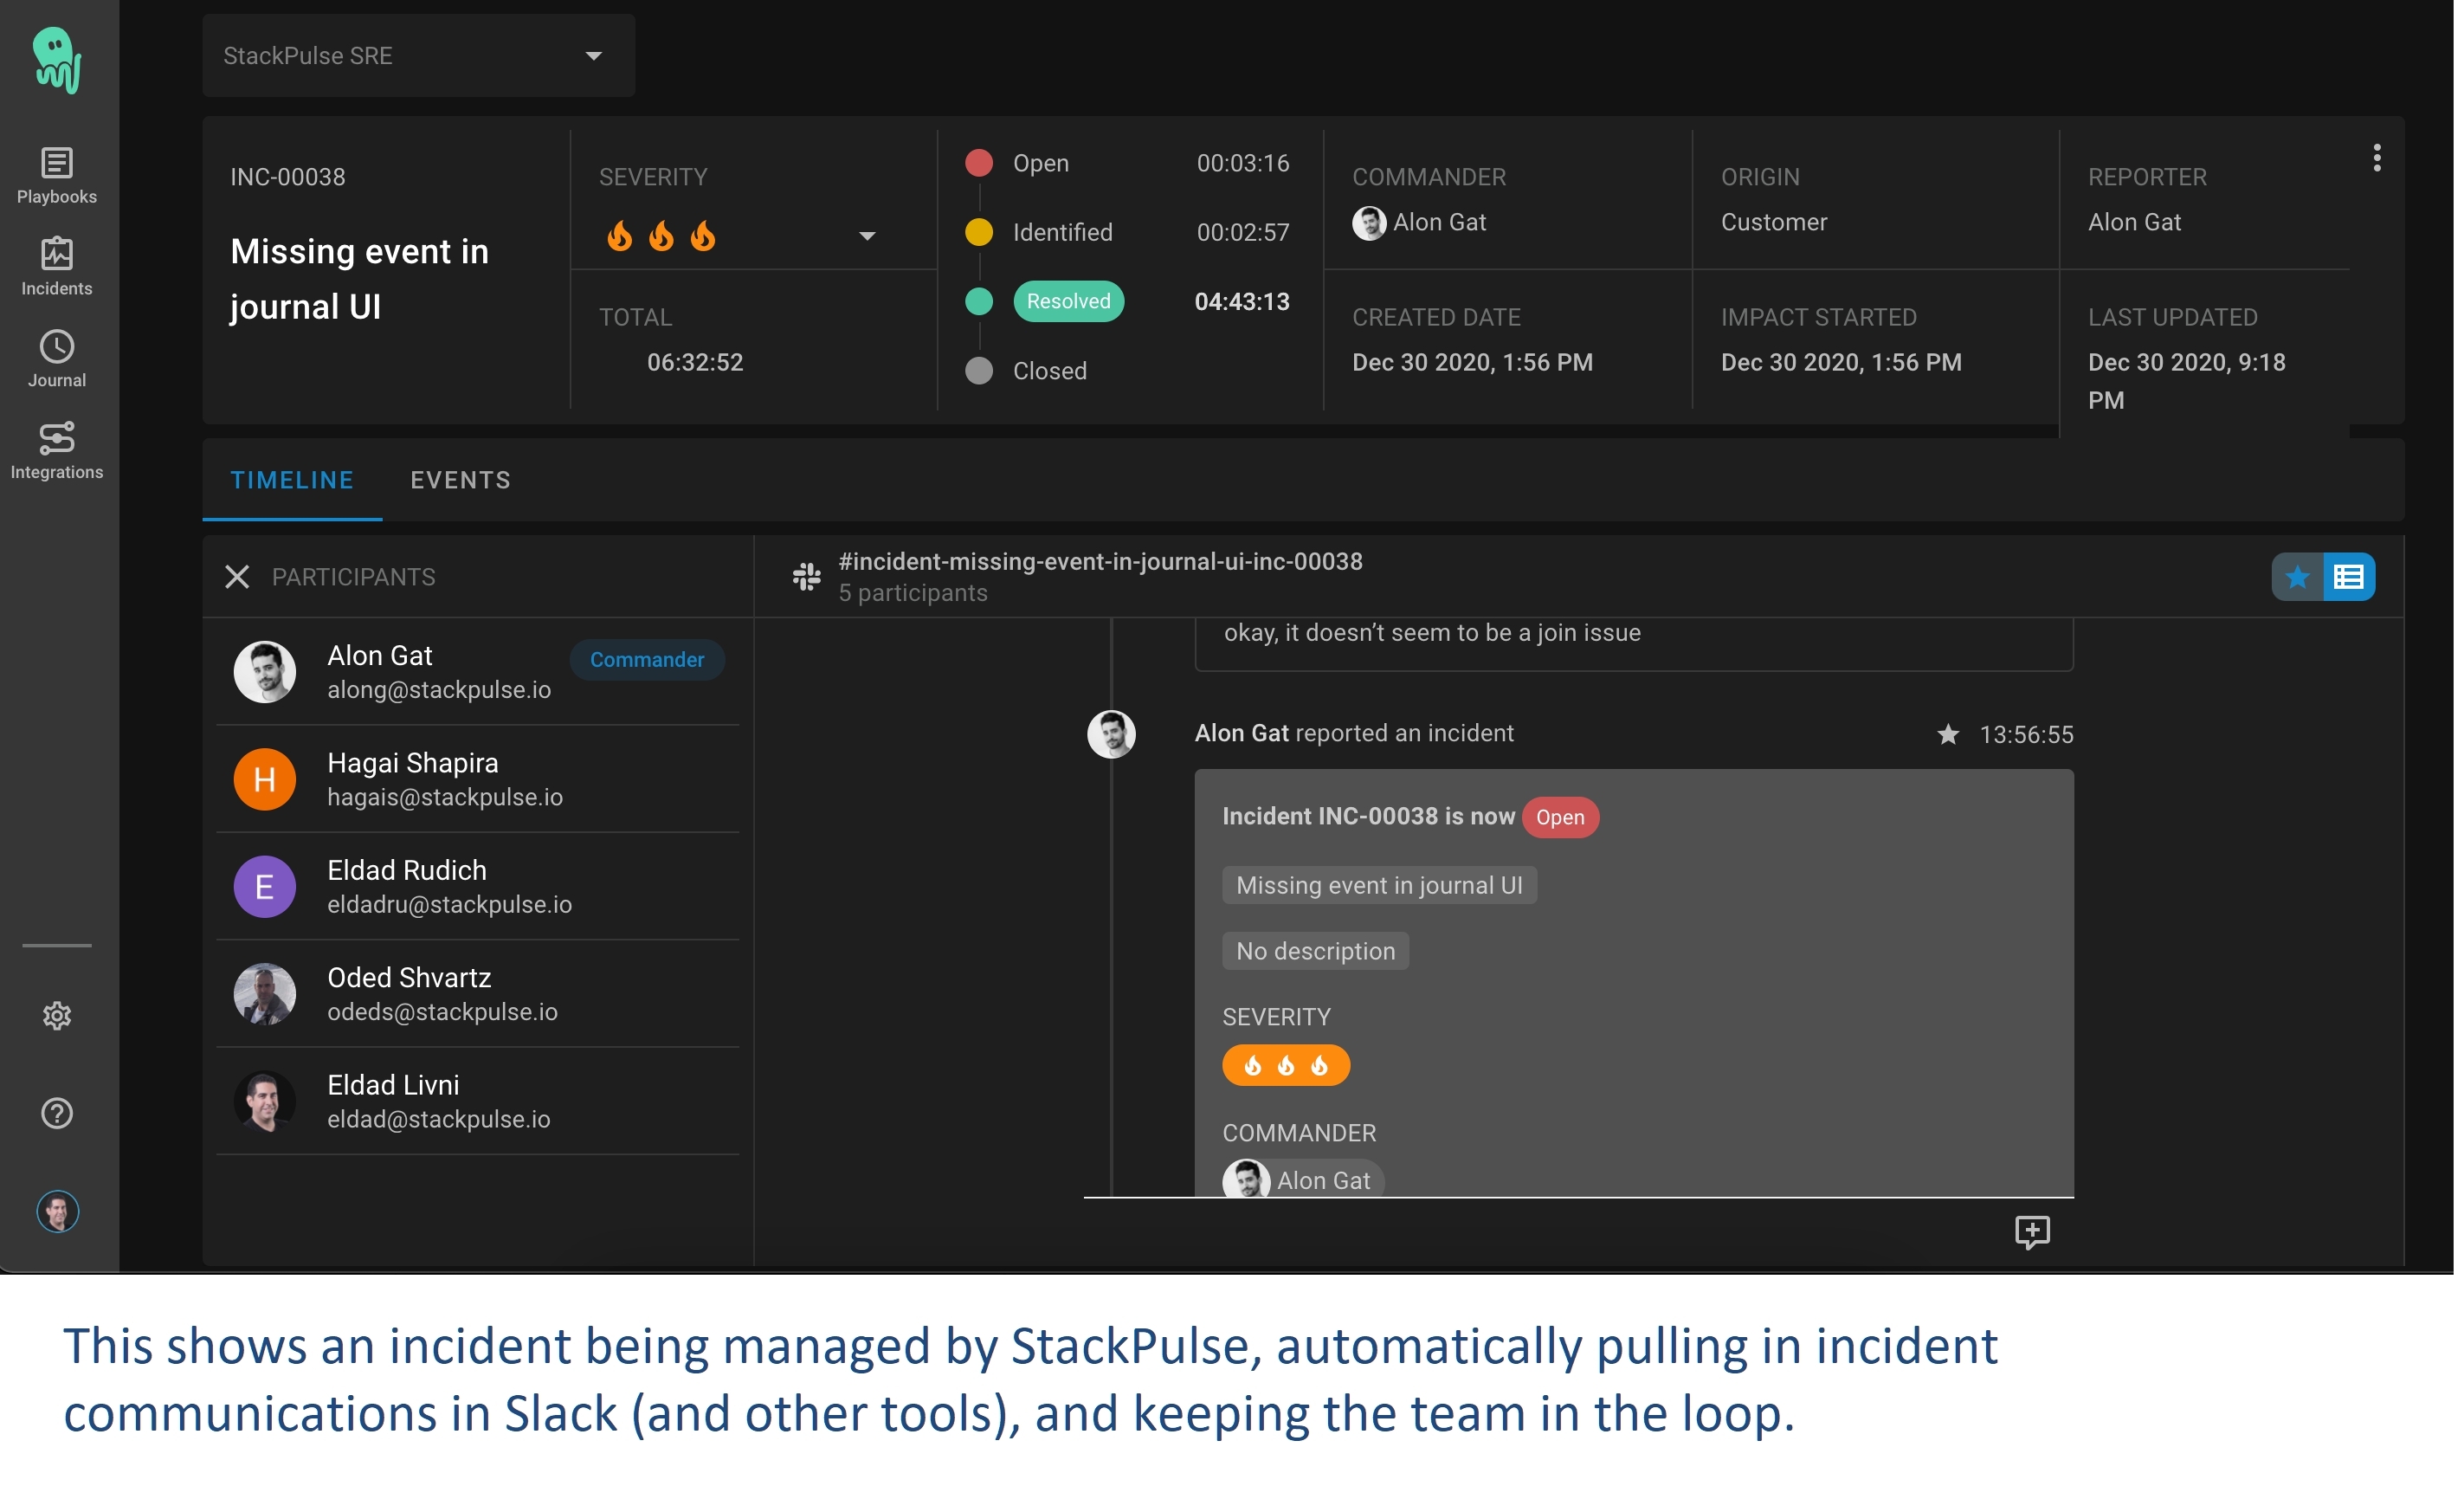This screenshot has height=1499, width=2464.
Task: Click the message 'okay, it doesn't seem to be a join issue'
Action: pyautogui.click(x=1432, y=633)
